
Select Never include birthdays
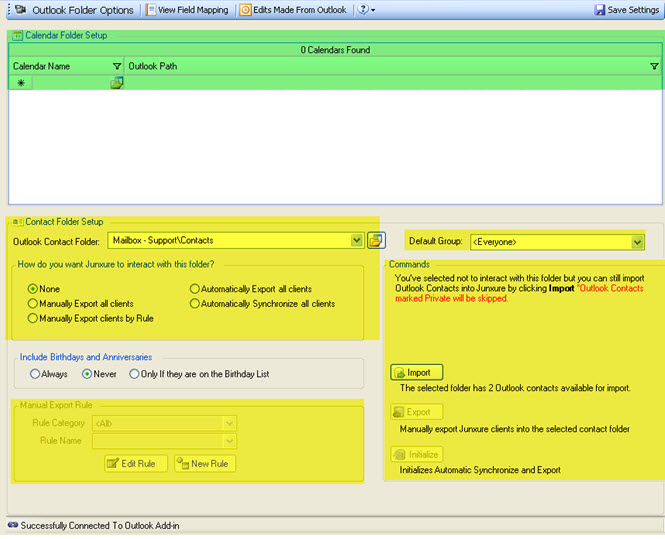99,374
